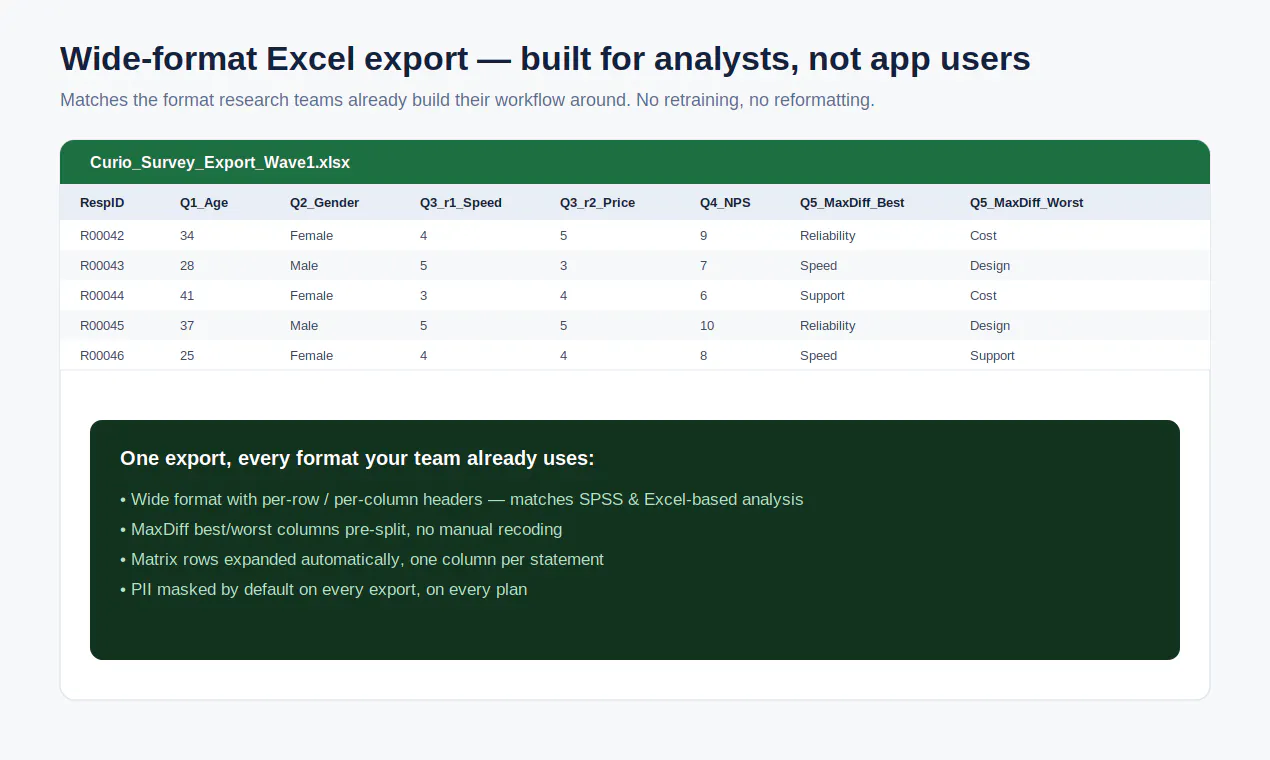Click Cost worst value in row R00044
The height and width of the screenshot is (760, 1270).
coord(983,295)
